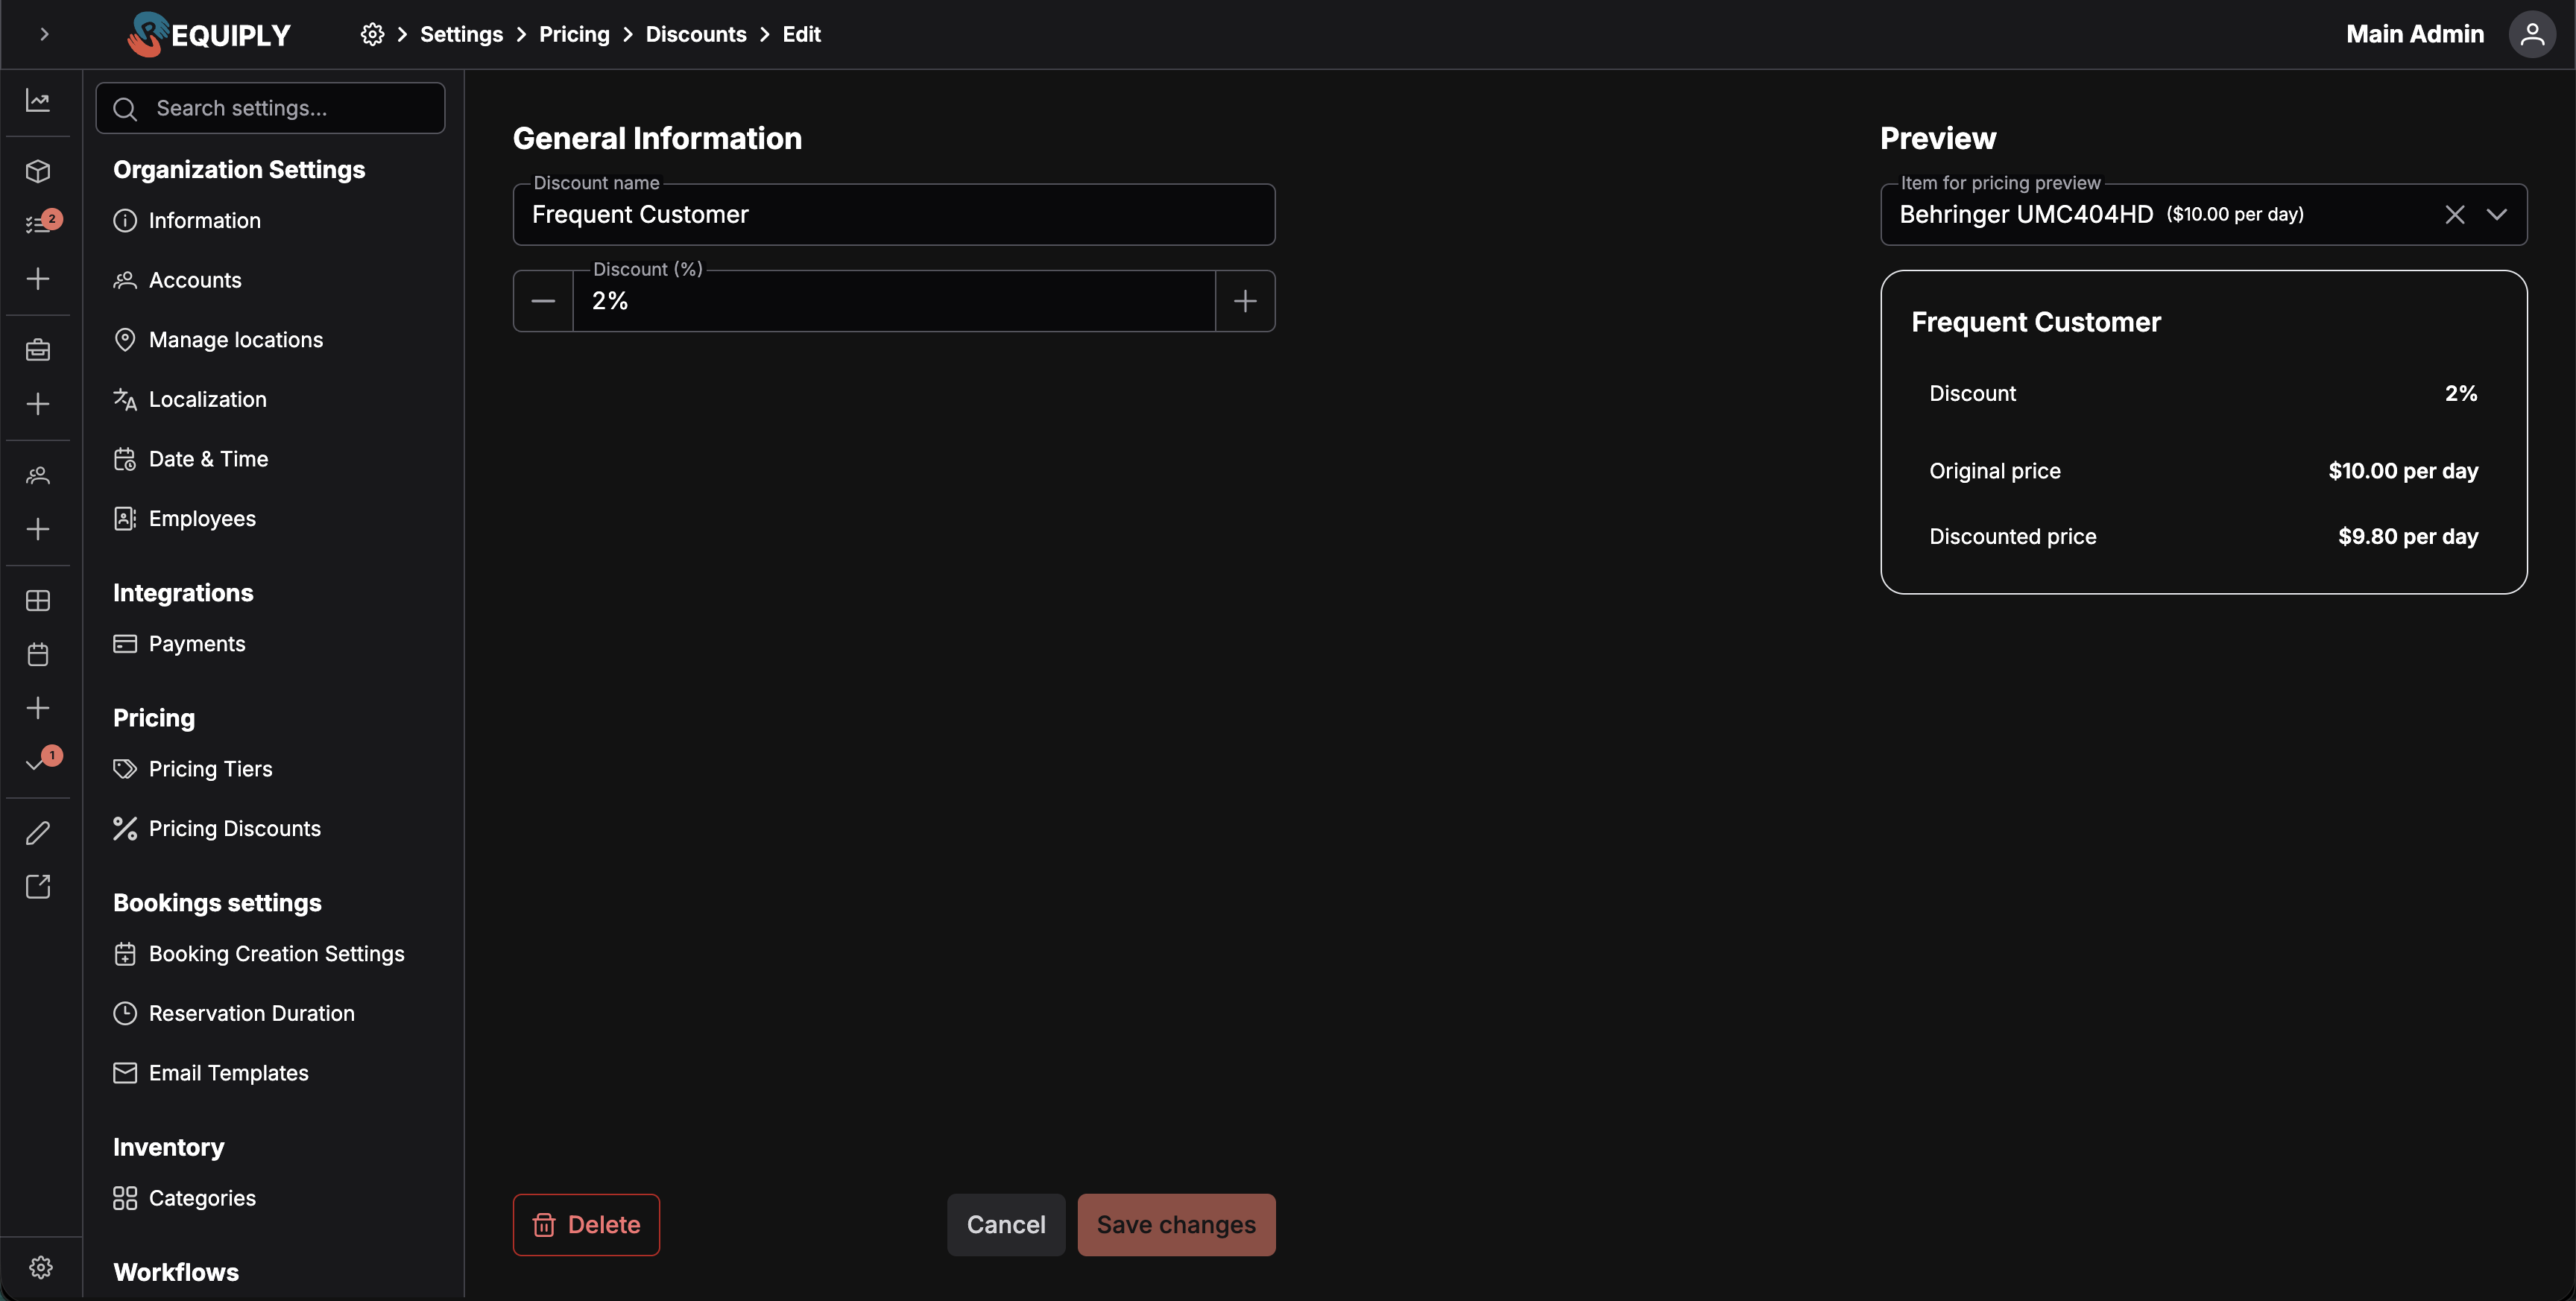Open the task list icon with badge 2
2576x1301 pixels.
click(38, 224)
